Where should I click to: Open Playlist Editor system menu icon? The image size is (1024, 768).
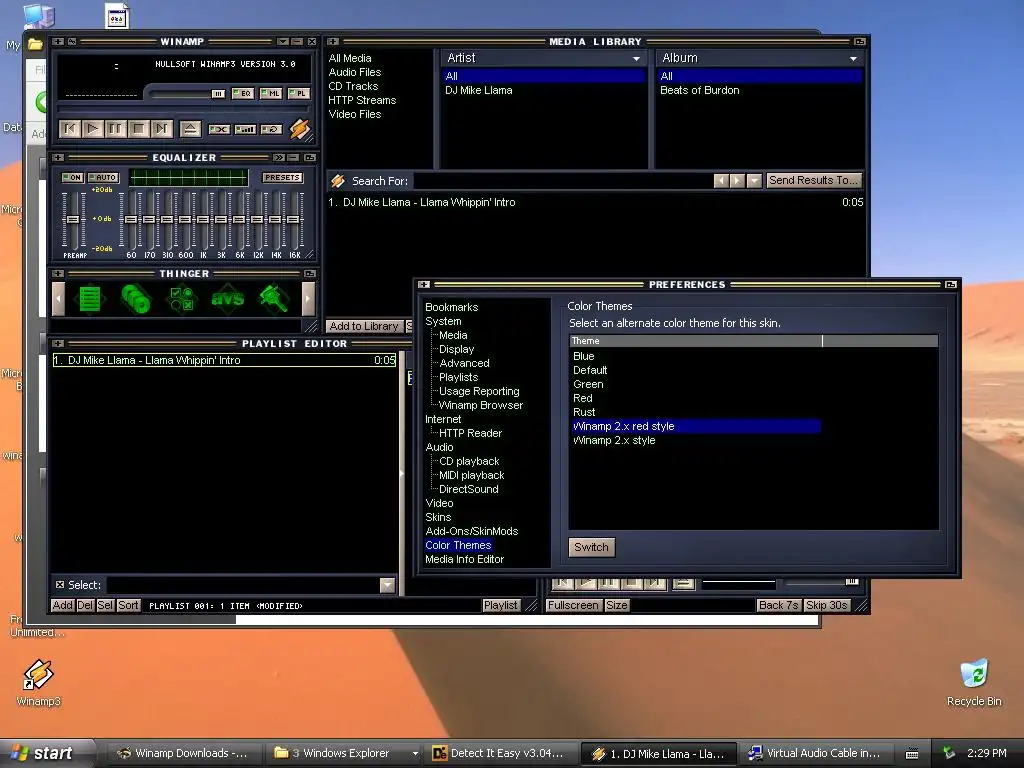click(x=58, y=344)
